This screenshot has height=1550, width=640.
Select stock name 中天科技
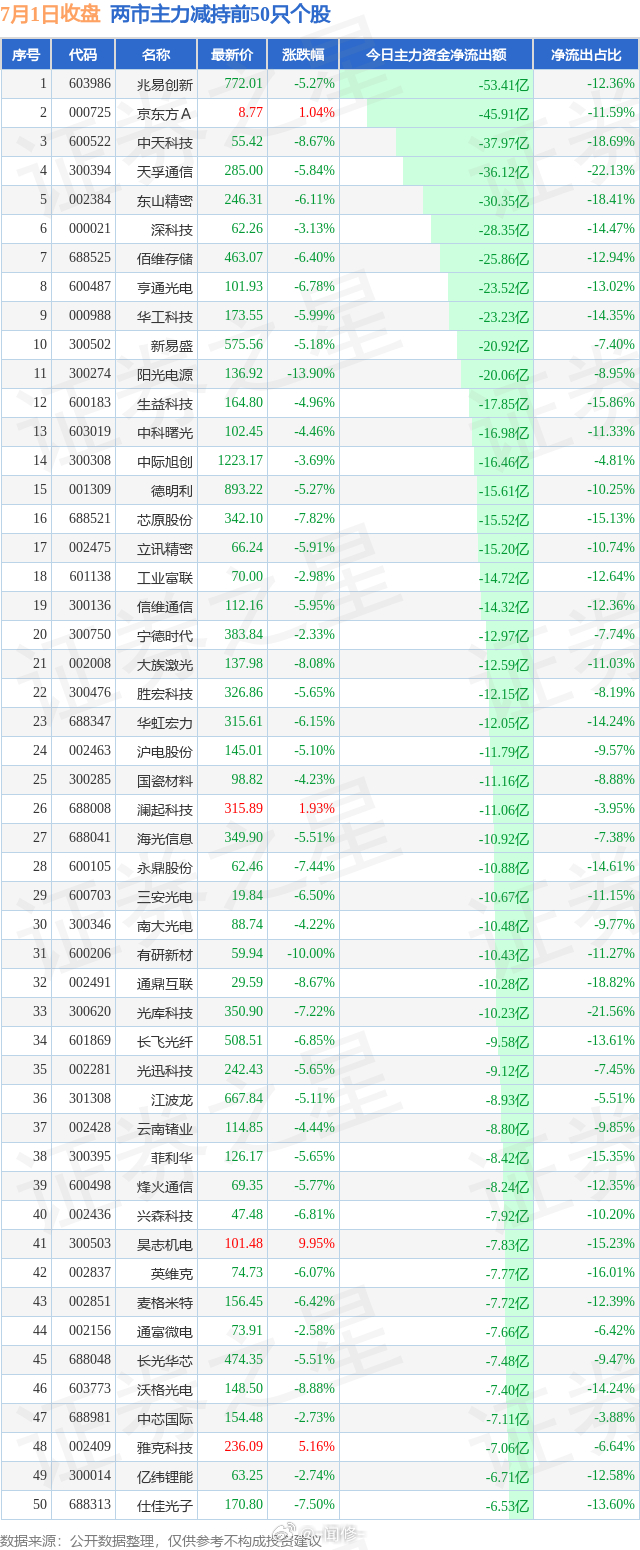pyautogui.click(x=165, y=142)
